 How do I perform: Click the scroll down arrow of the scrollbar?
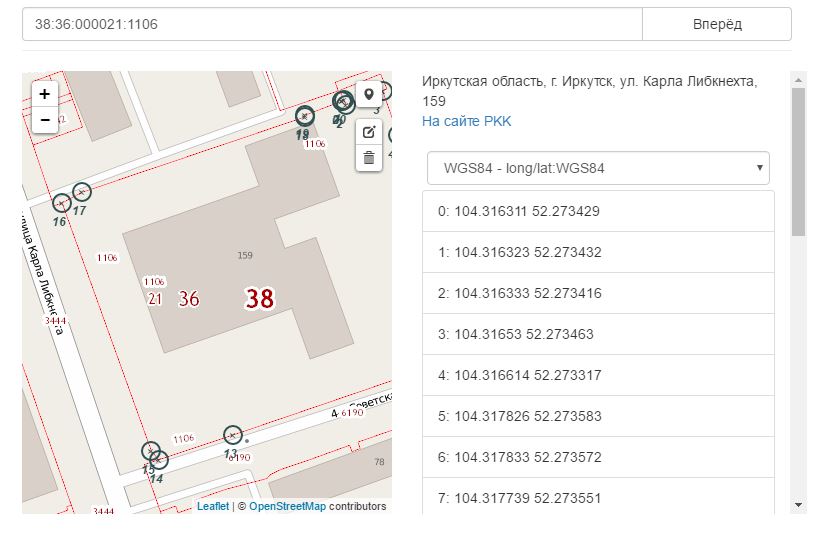[797, 505]
